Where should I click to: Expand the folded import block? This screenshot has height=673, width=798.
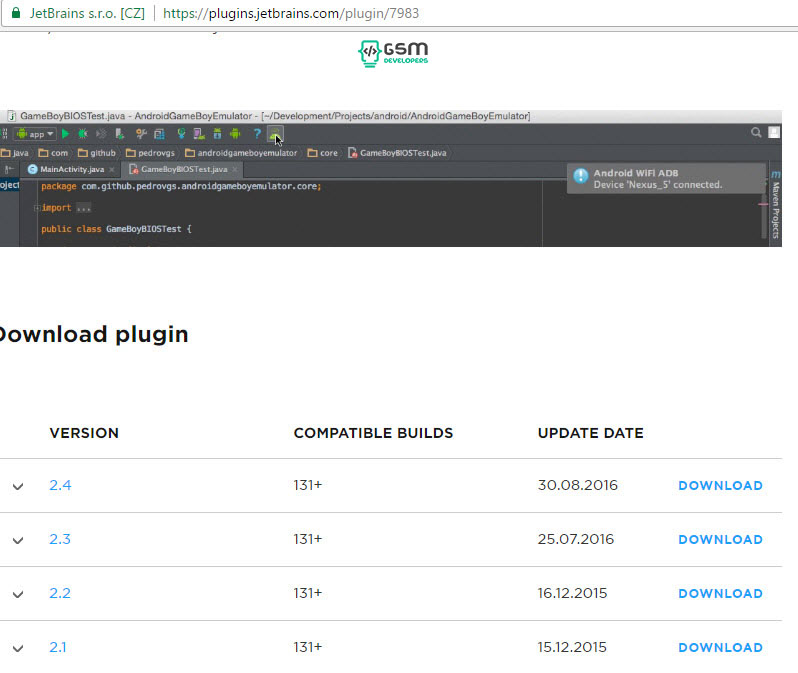(37, 208)
